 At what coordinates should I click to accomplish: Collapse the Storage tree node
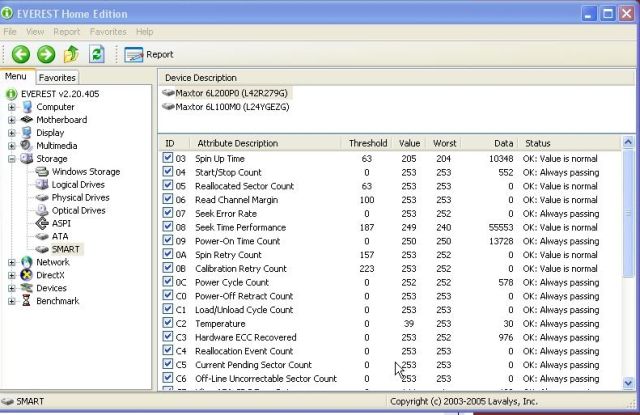click(12, 159)
